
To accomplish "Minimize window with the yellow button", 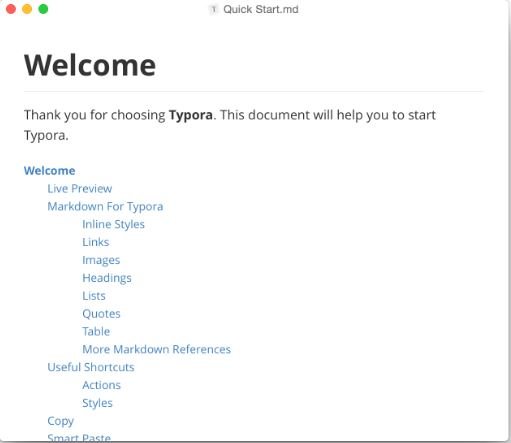I will tap(27, 9).
